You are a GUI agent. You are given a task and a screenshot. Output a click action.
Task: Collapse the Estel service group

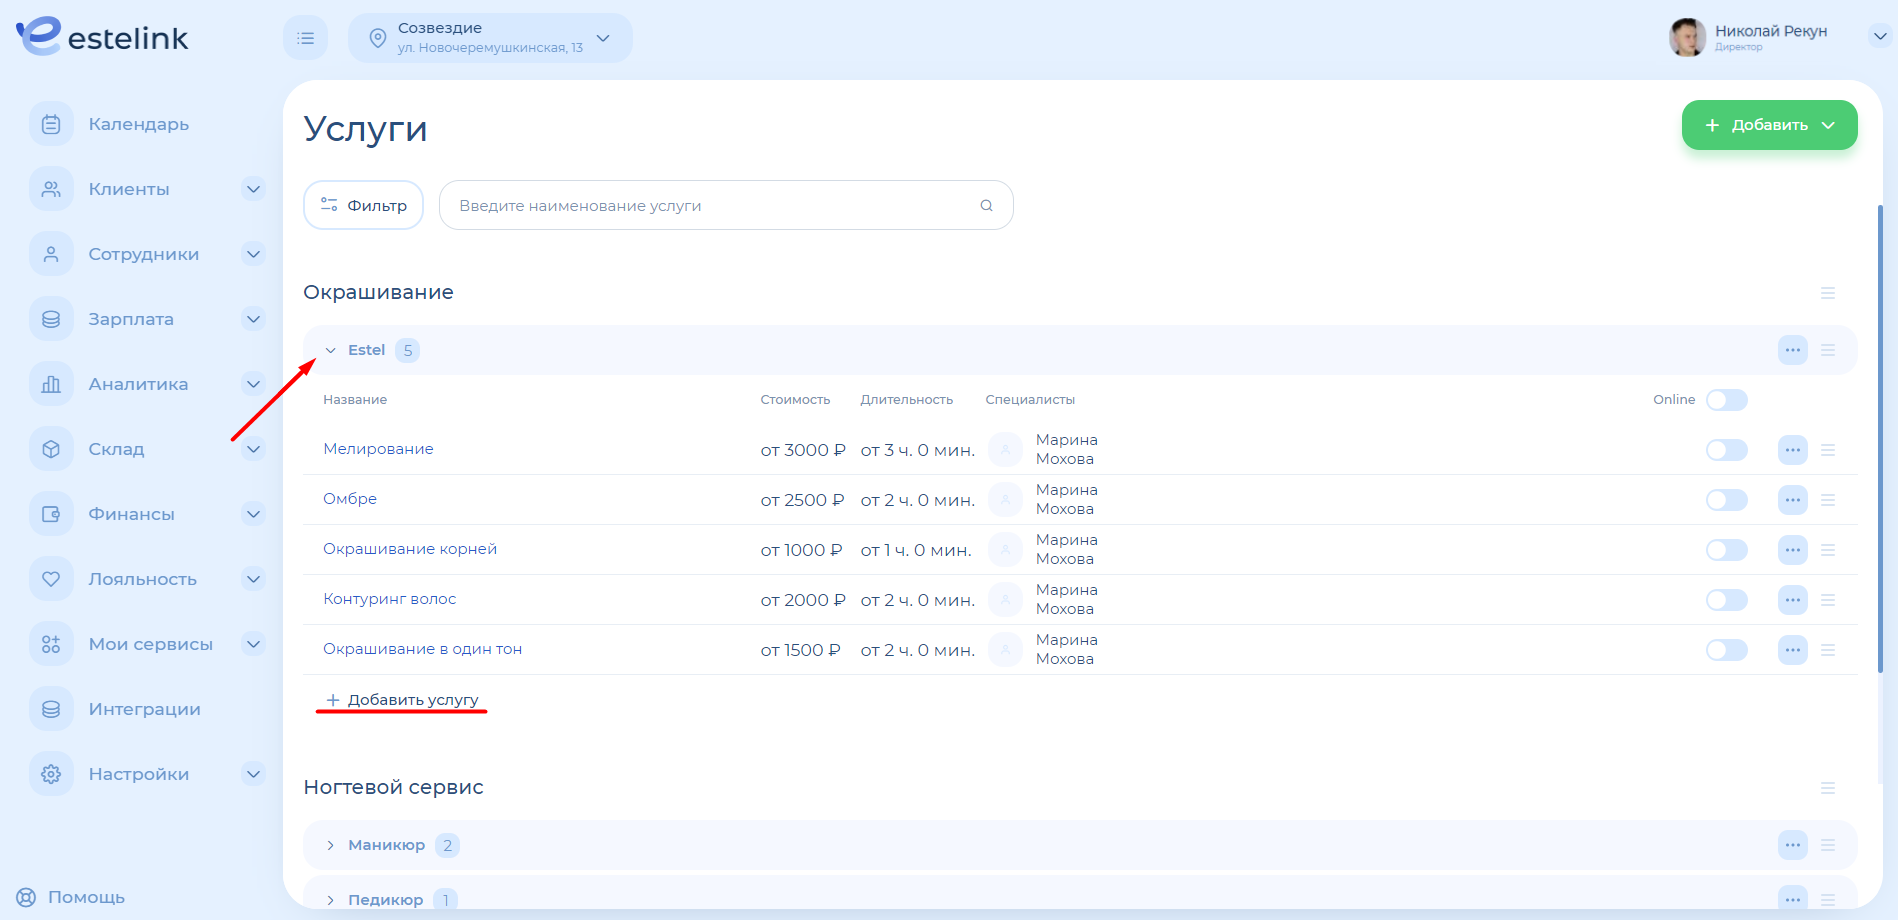[331, 351]
